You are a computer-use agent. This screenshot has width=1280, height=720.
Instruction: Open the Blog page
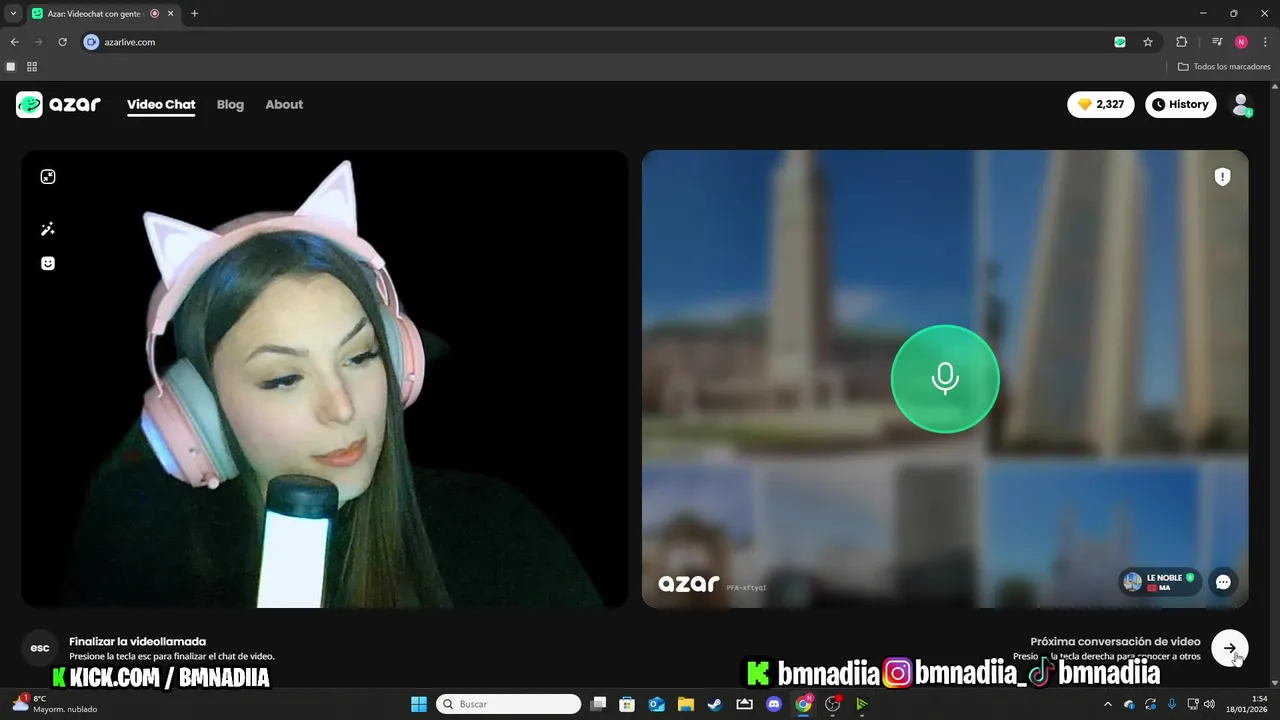click(230, 104)
